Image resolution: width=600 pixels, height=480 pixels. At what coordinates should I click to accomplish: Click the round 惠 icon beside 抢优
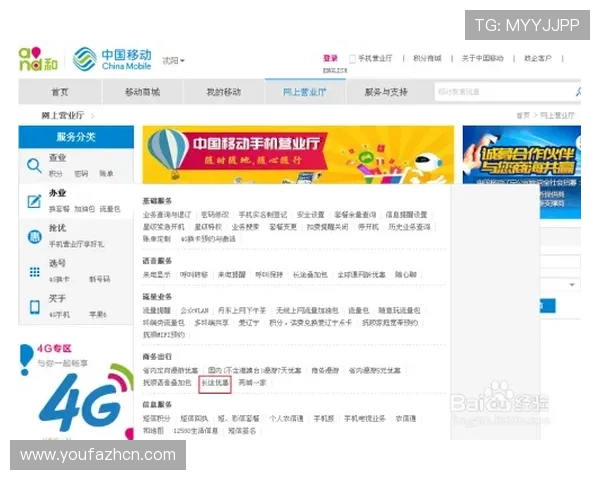(34, 237)
